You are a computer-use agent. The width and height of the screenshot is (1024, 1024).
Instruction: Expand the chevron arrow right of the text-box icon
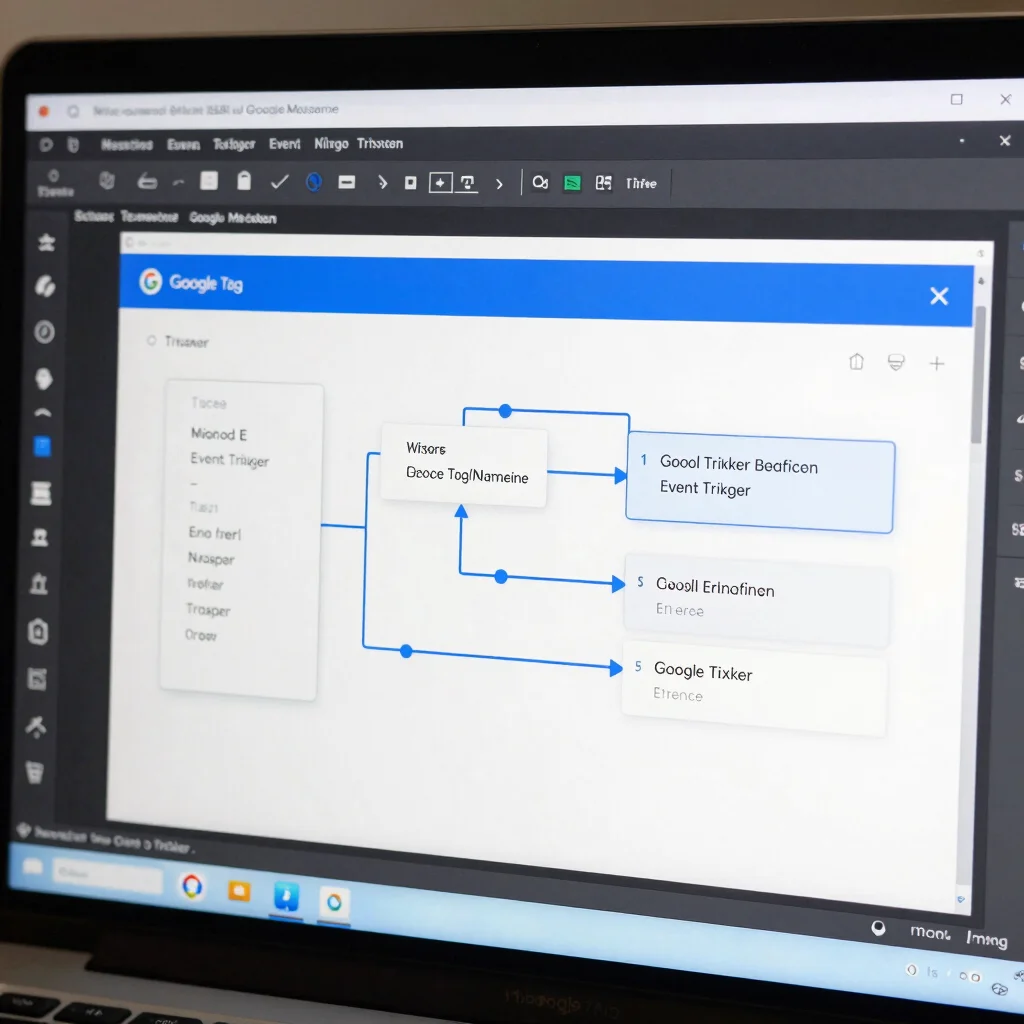[x=500, y=184]
